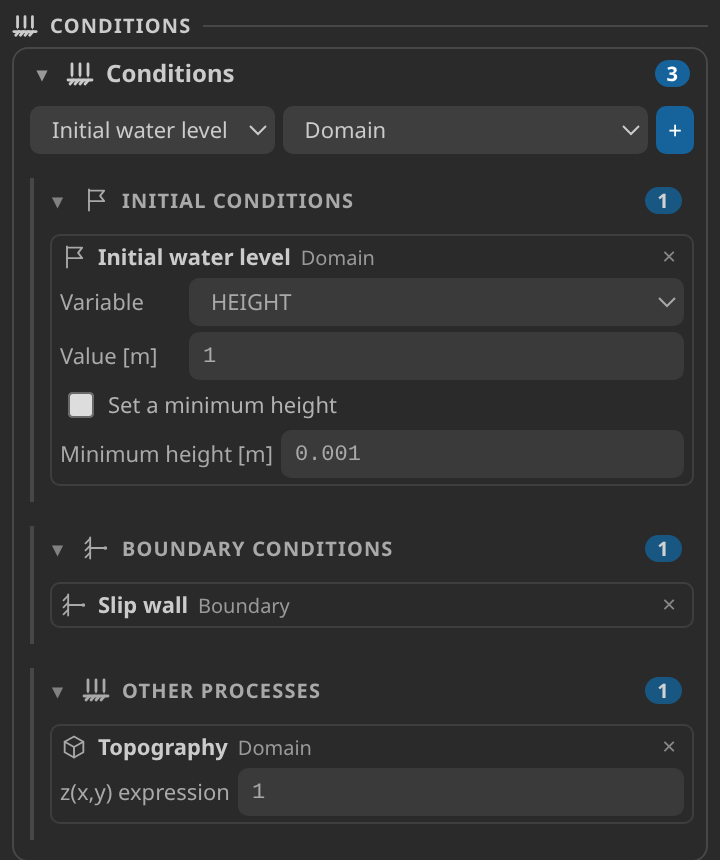Click the Conditions panel title text
The image size is (720, 860).
click(x=170, y=73)
